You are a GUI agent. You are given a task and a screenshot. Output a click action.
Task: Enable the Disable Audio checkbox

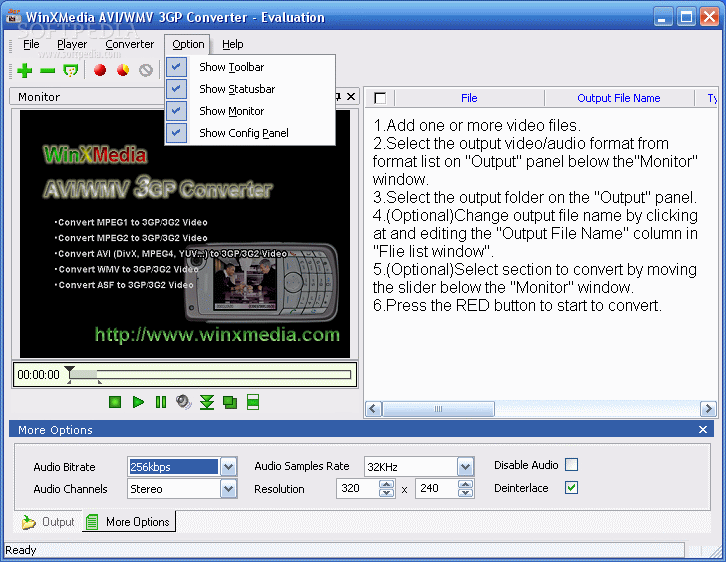(572, 464)
